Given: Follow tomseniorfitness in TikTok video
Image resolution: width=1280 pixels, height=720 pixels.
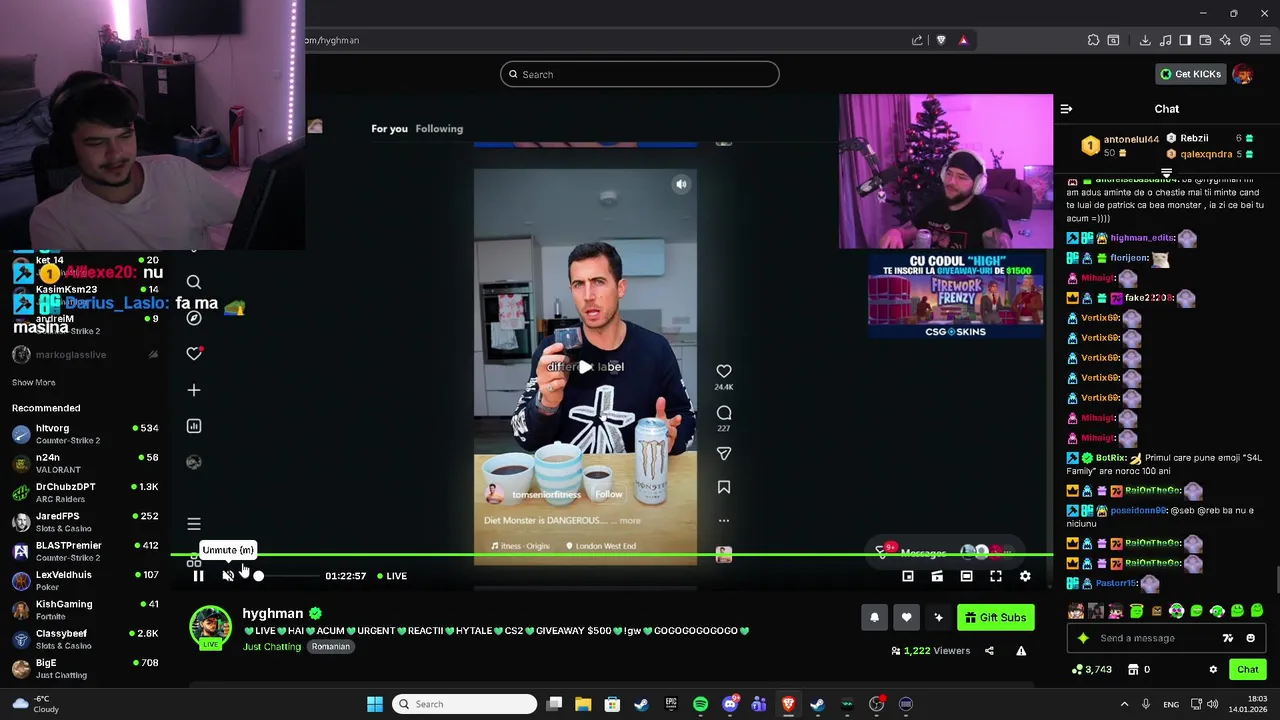Looking at the screenshot, I should click(608, 494).
